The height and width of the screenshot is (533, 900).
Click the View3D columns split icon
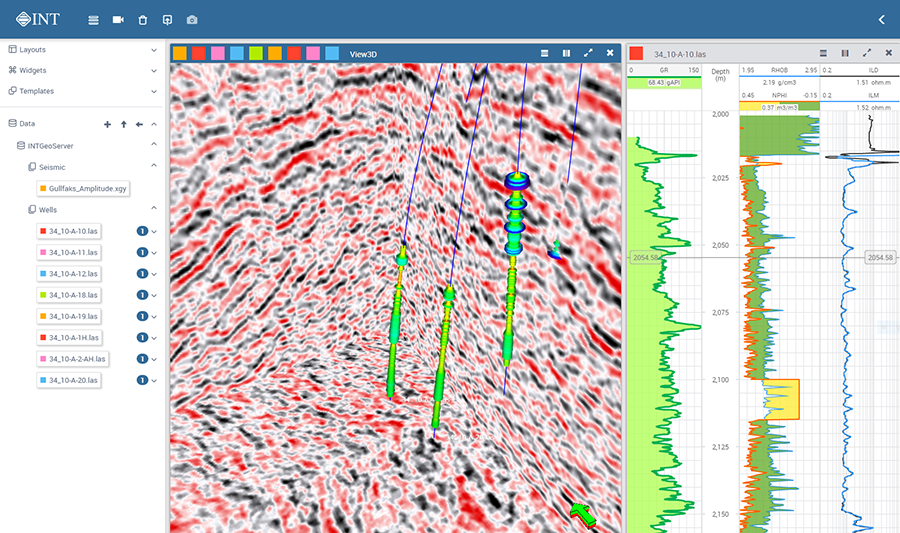point(567,53)
